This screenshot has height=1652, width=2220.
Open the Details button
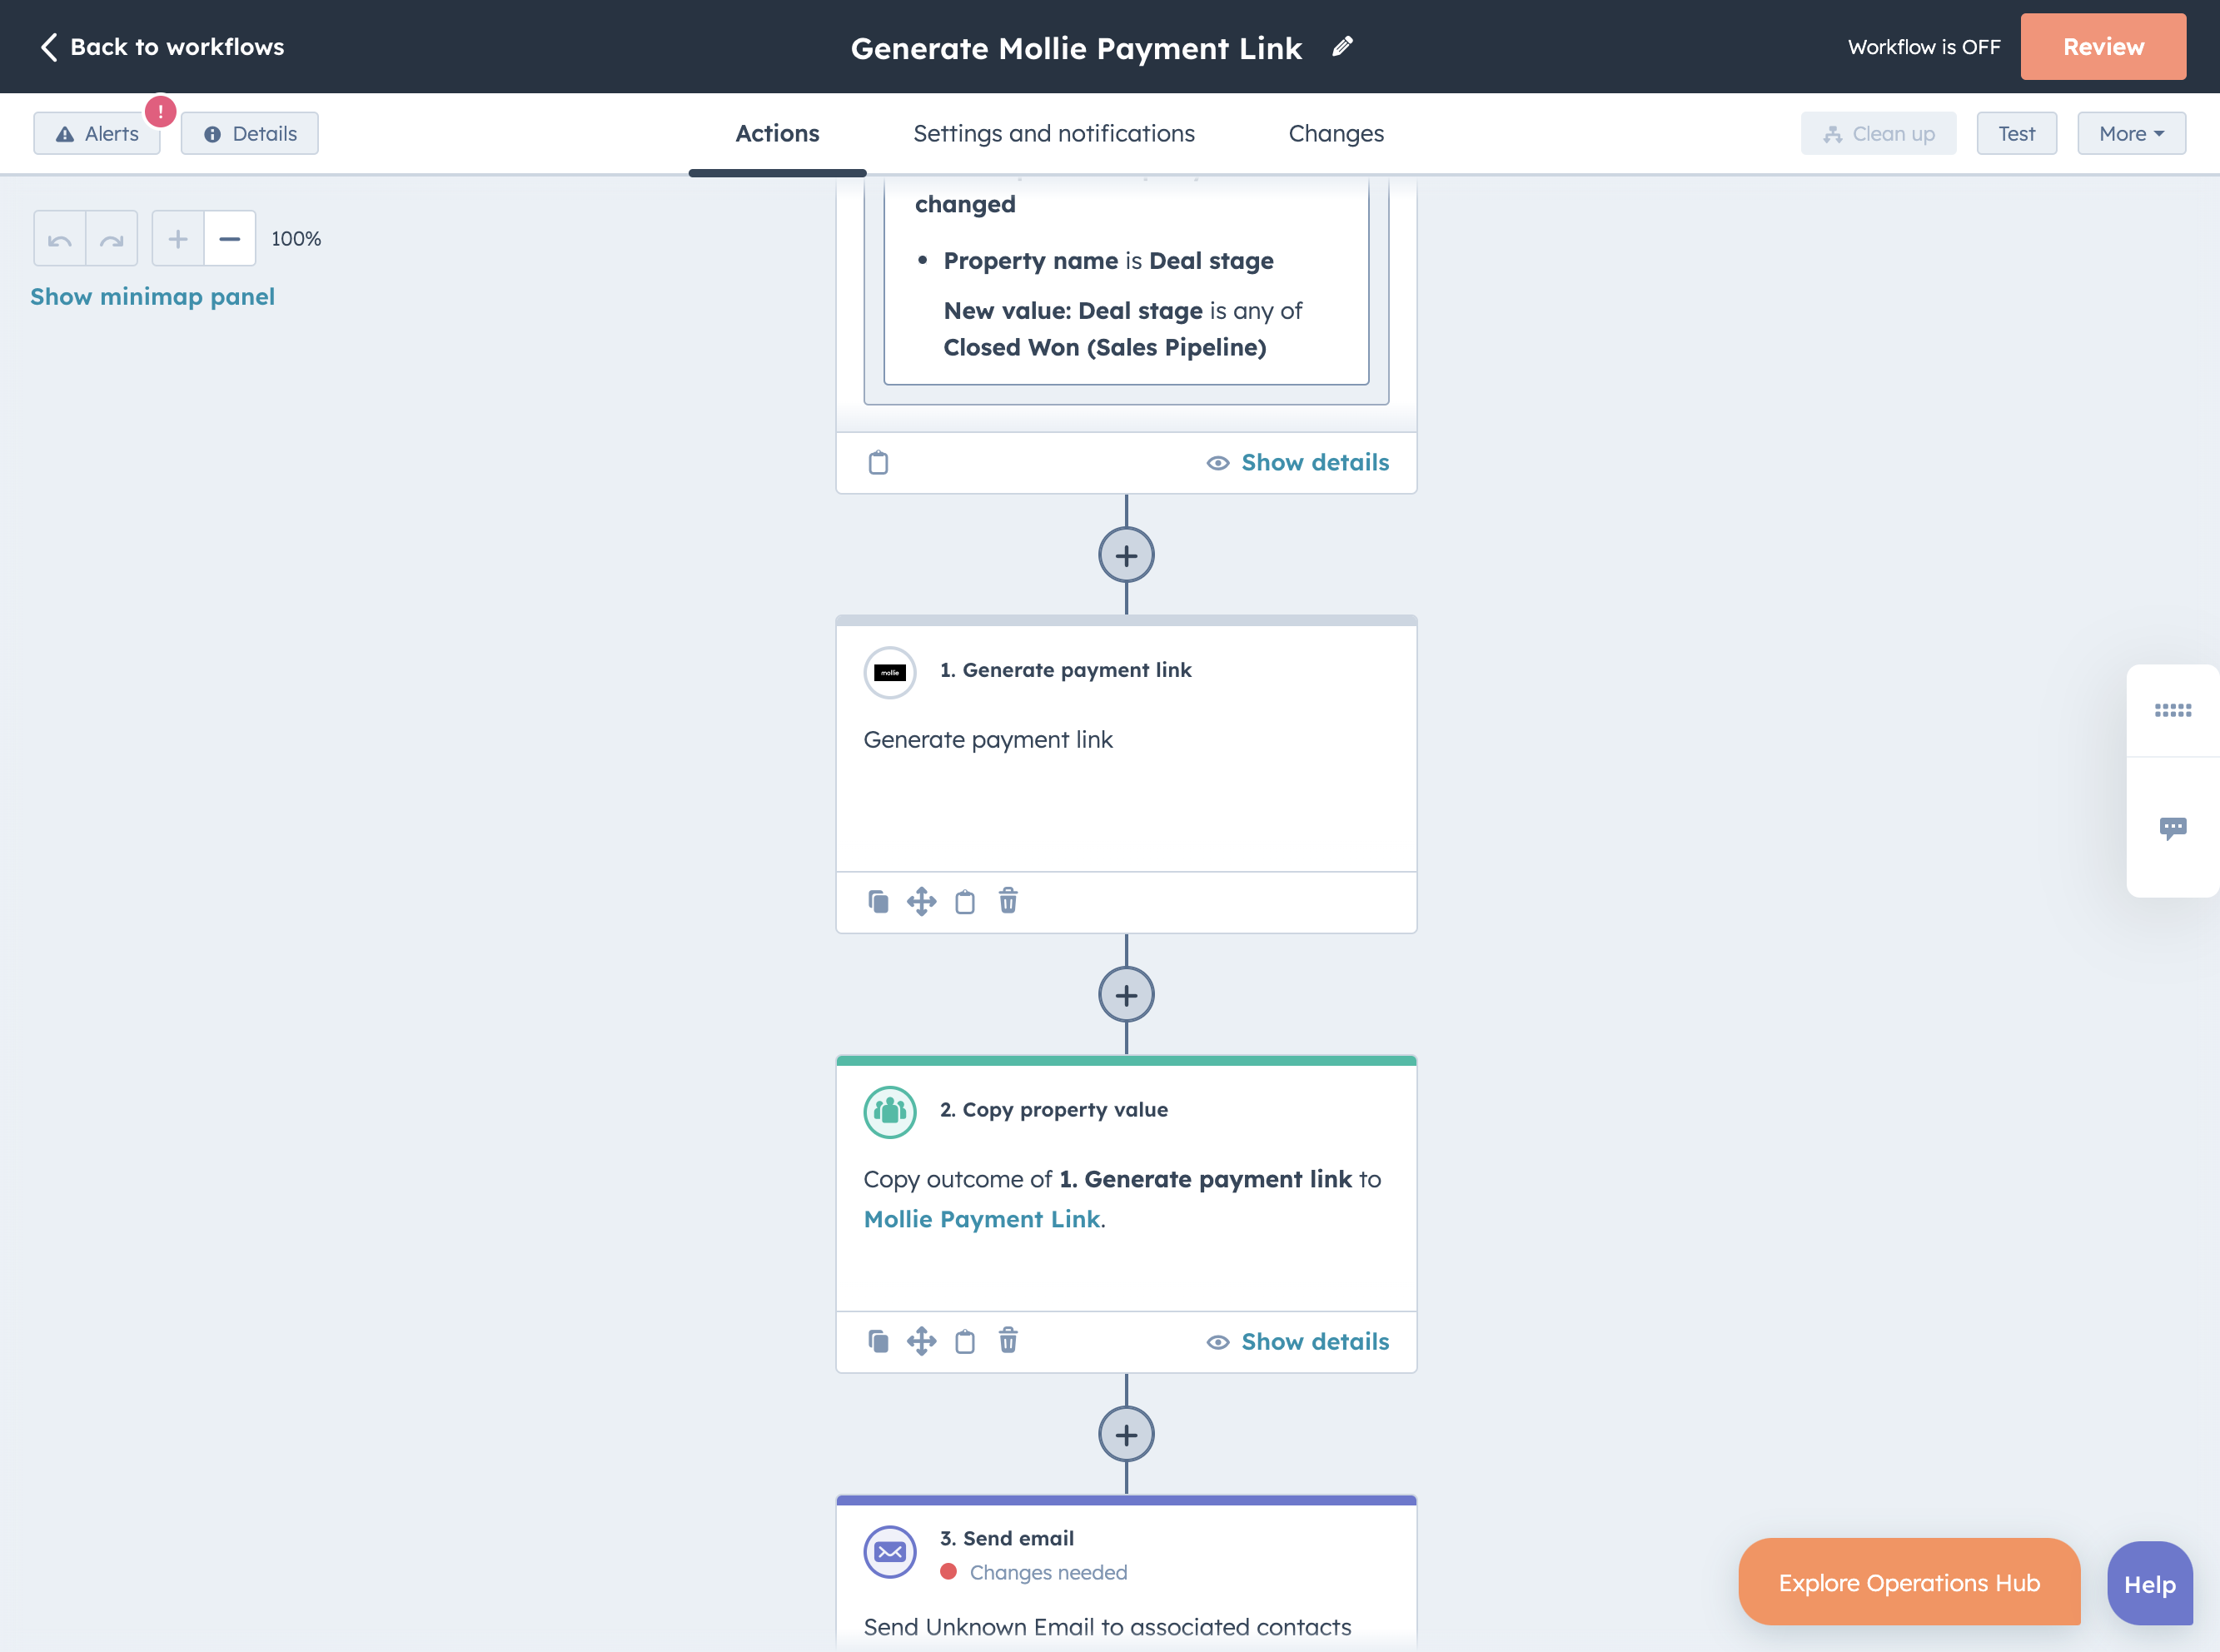[250, 133]
